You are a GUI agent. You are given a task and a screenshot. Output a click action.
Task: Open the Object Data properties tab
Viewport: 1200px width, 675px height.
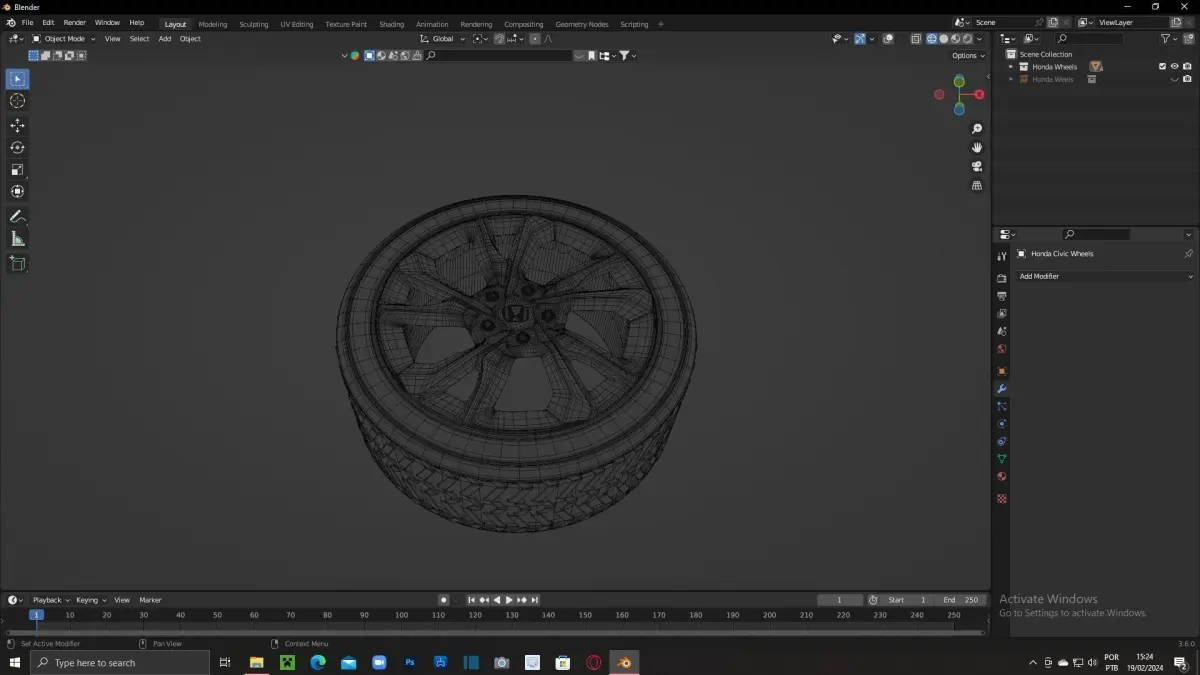click(1001, 459)
